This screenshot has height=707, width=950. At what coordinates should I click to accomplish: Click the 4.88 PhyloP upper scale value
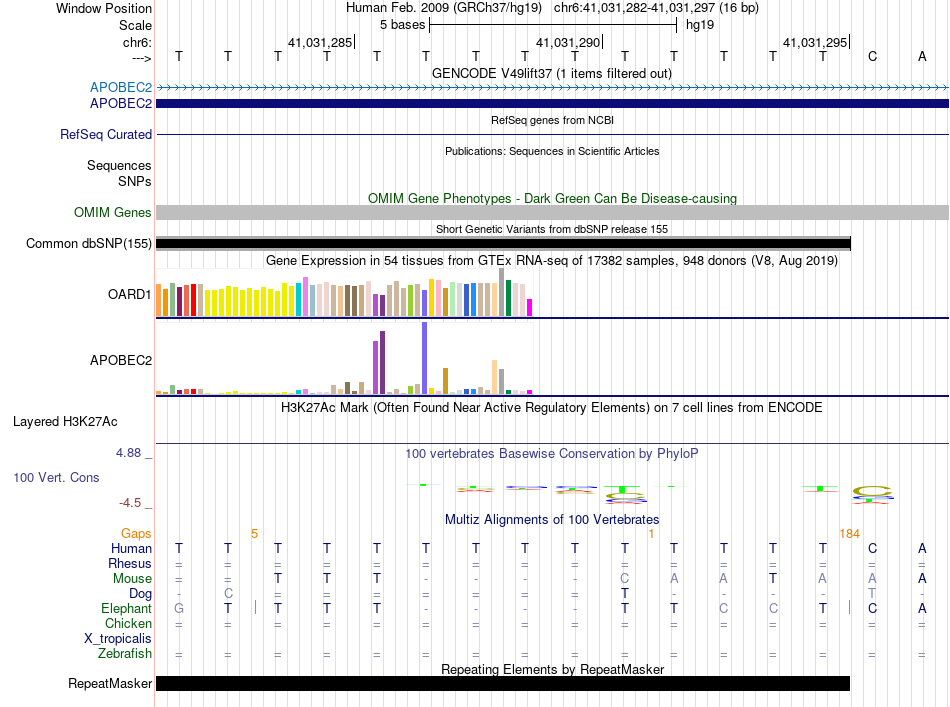tap(128, 453)
